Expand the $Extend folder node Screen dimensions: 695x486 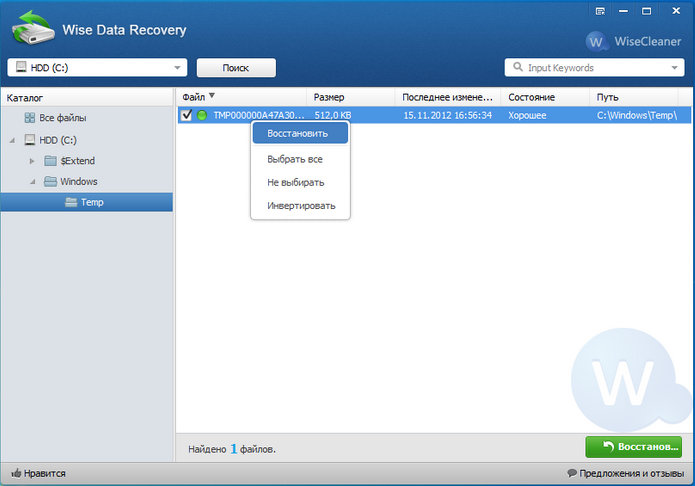point(32,161)
